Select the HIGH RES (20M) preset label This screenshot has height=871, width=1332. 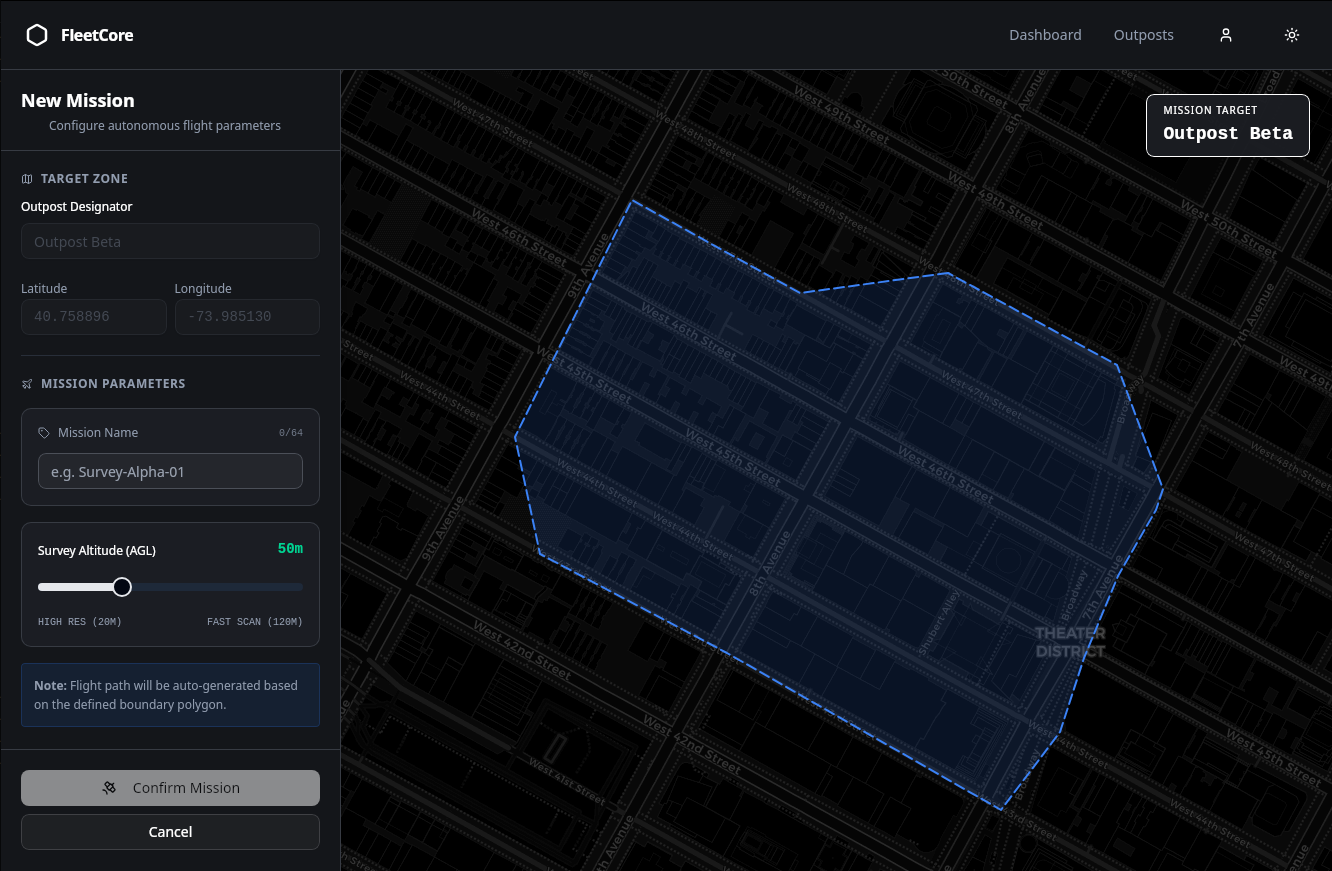pos(79,621)
